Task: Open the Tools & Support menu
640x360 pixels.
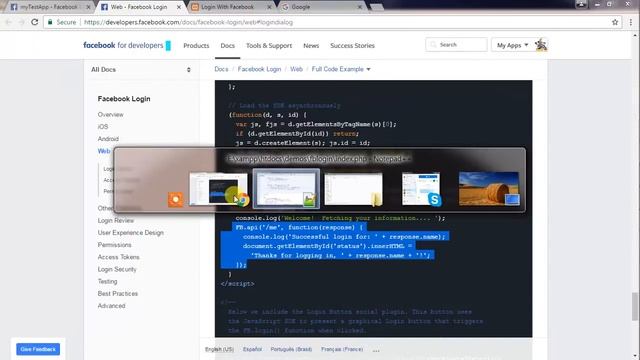Action: pos(269,46)
